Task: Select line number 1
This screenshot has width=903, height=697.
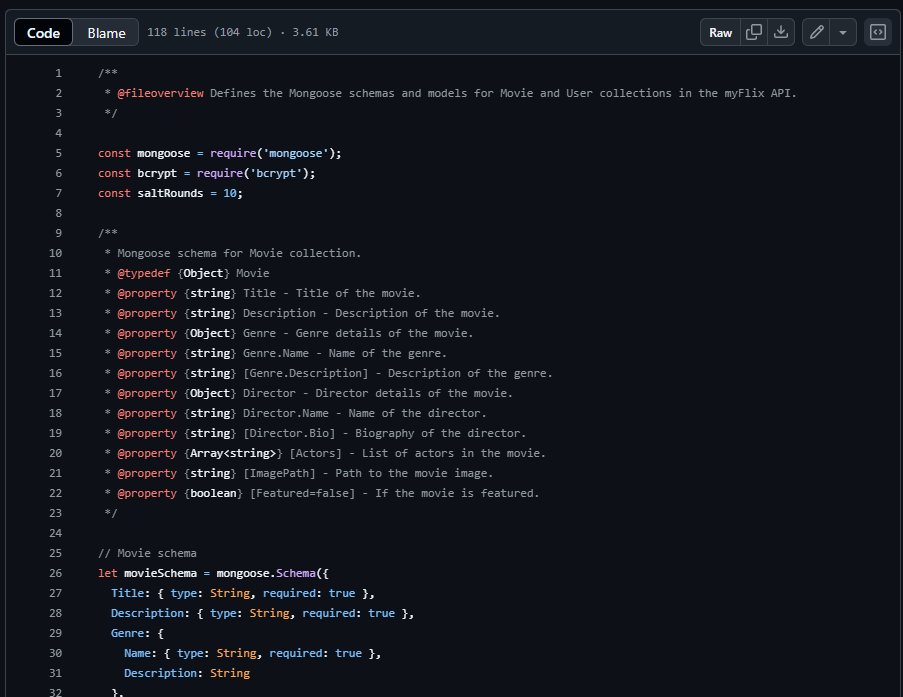Action: point(58,73)
